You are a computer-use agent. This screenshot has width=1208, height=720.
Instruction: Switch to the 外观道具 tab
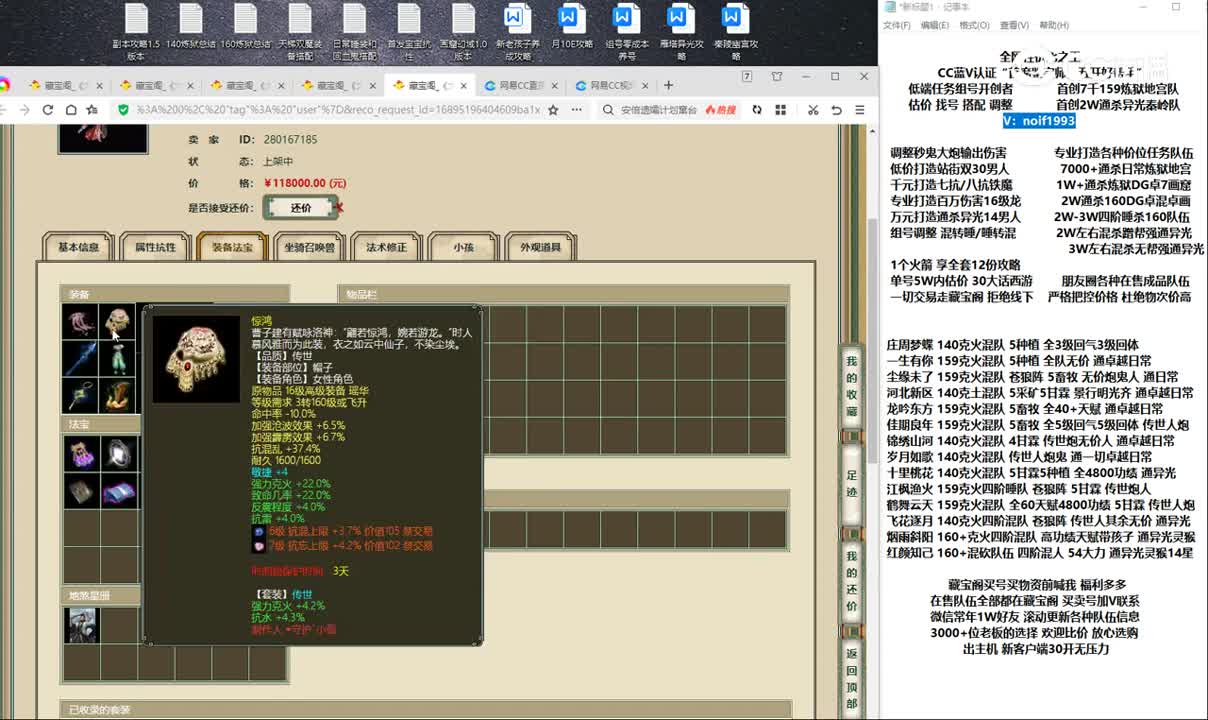(x=540, y=247)
